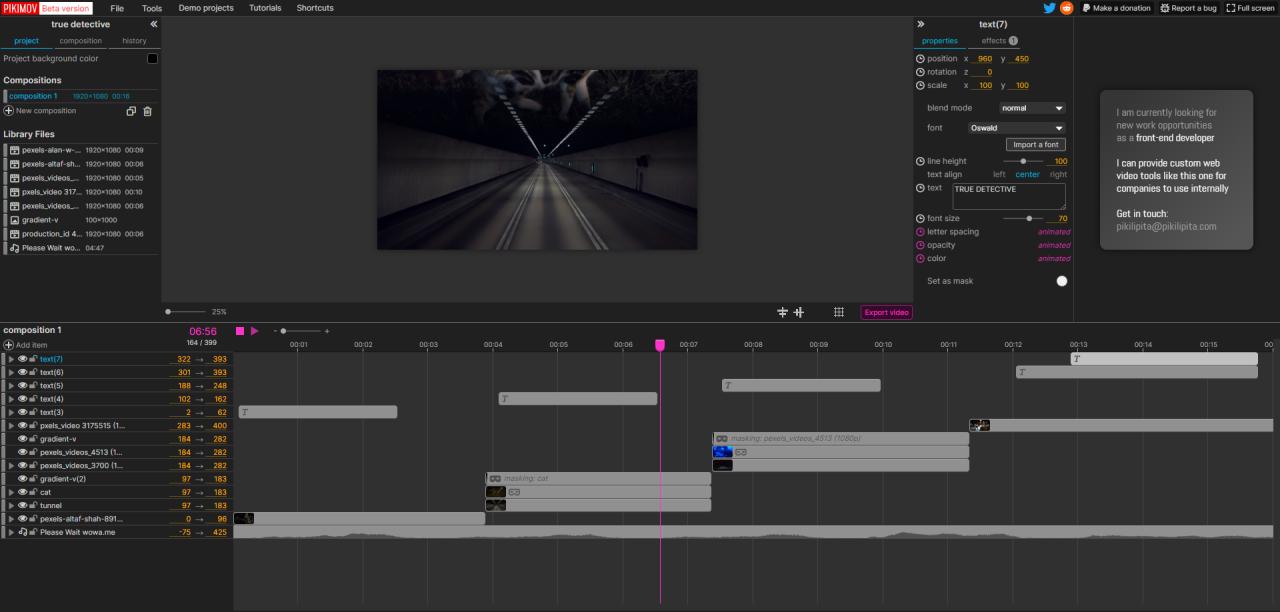Delete composition using the trash icon
Image resolution: width=1280 pixels, height=612 pixels.
pyautogui.click(x=148, y=111)
